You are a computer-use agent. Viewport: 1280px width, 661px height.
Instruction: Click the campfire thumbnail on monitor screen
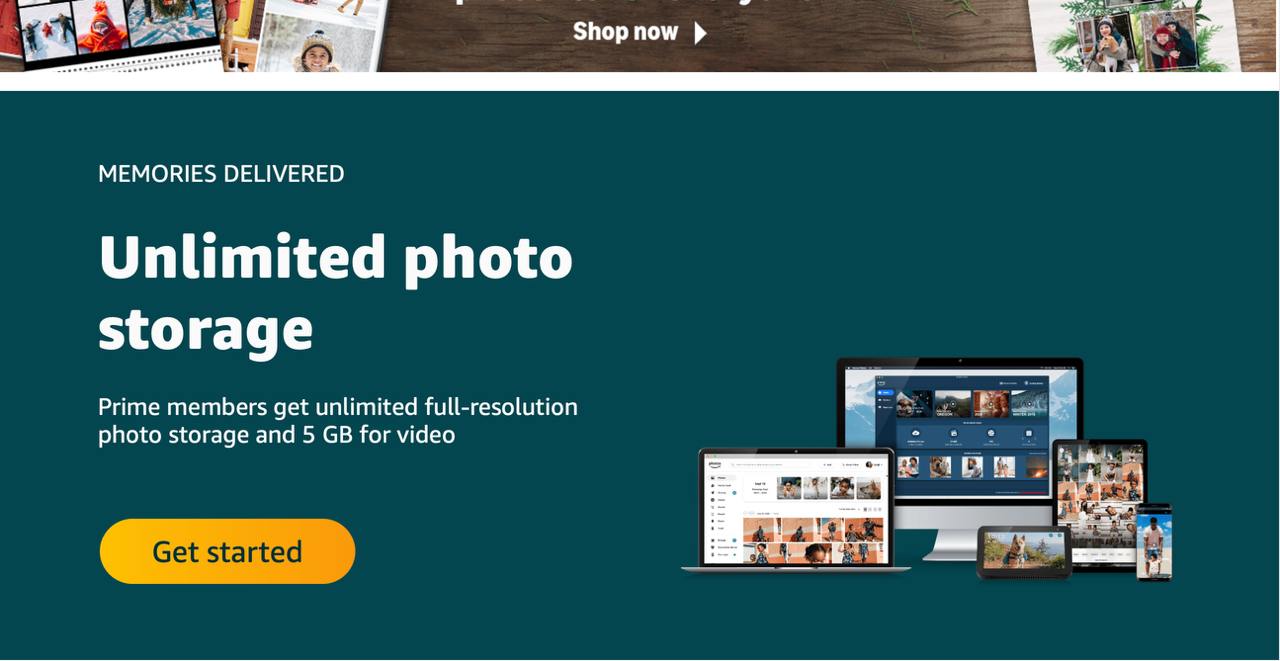(1037, 467)
